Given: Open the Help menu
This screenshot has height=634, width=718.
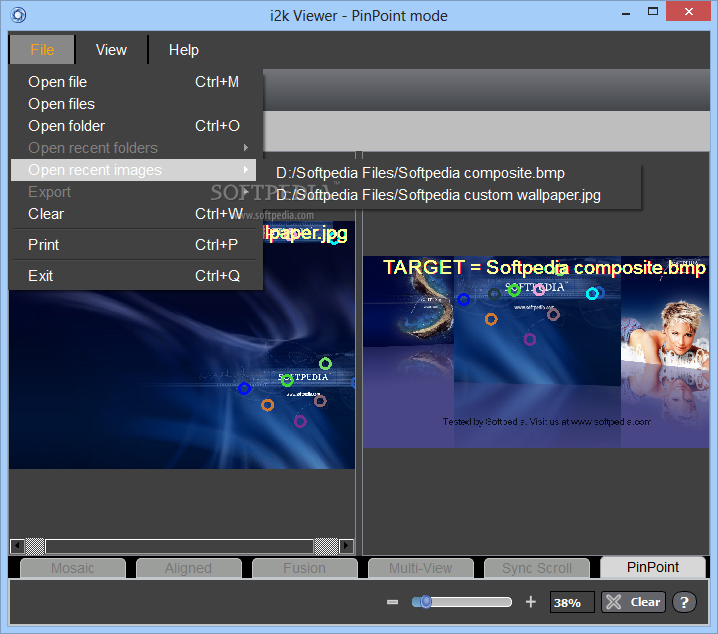Looking at the screenshot, I should (x=184, y=49).
